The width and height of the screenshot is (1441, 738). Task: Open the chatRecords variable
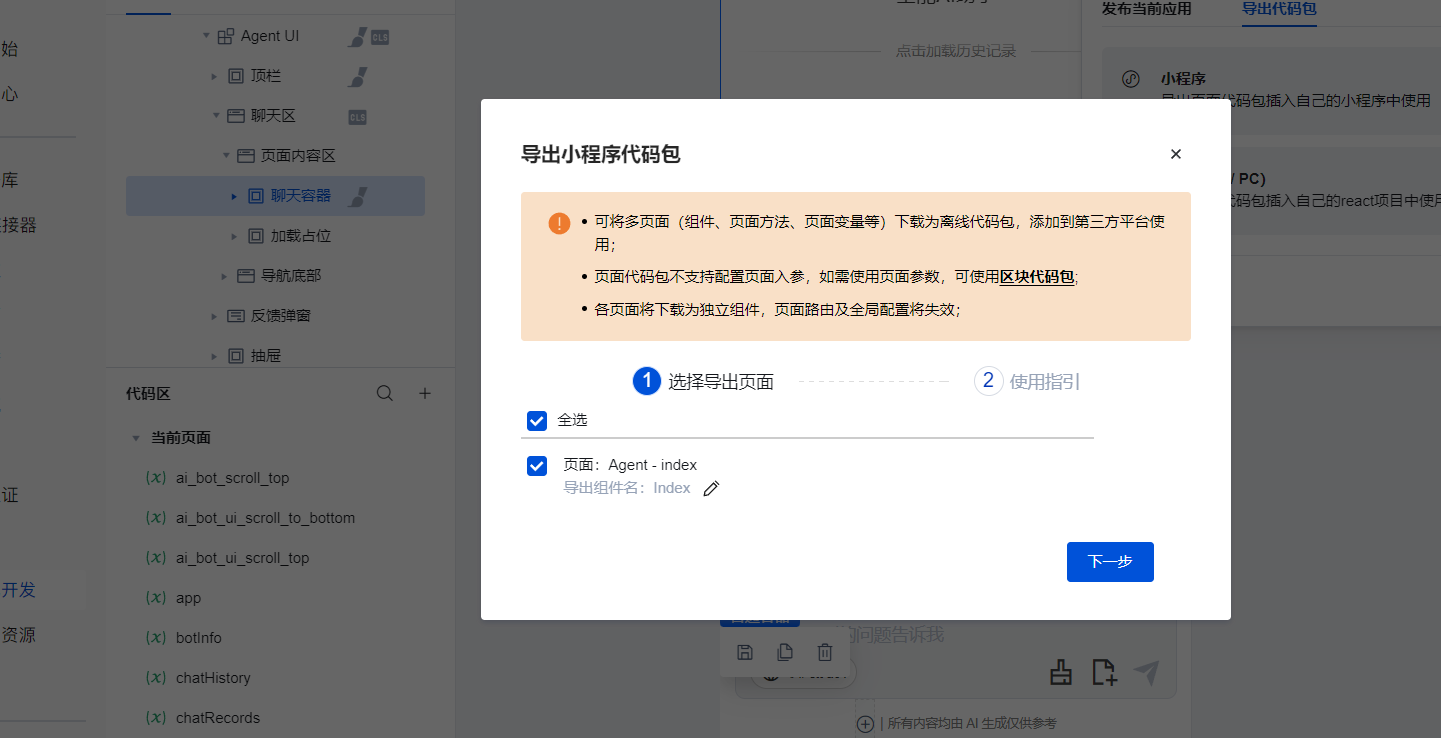click(x=218, y=718)
